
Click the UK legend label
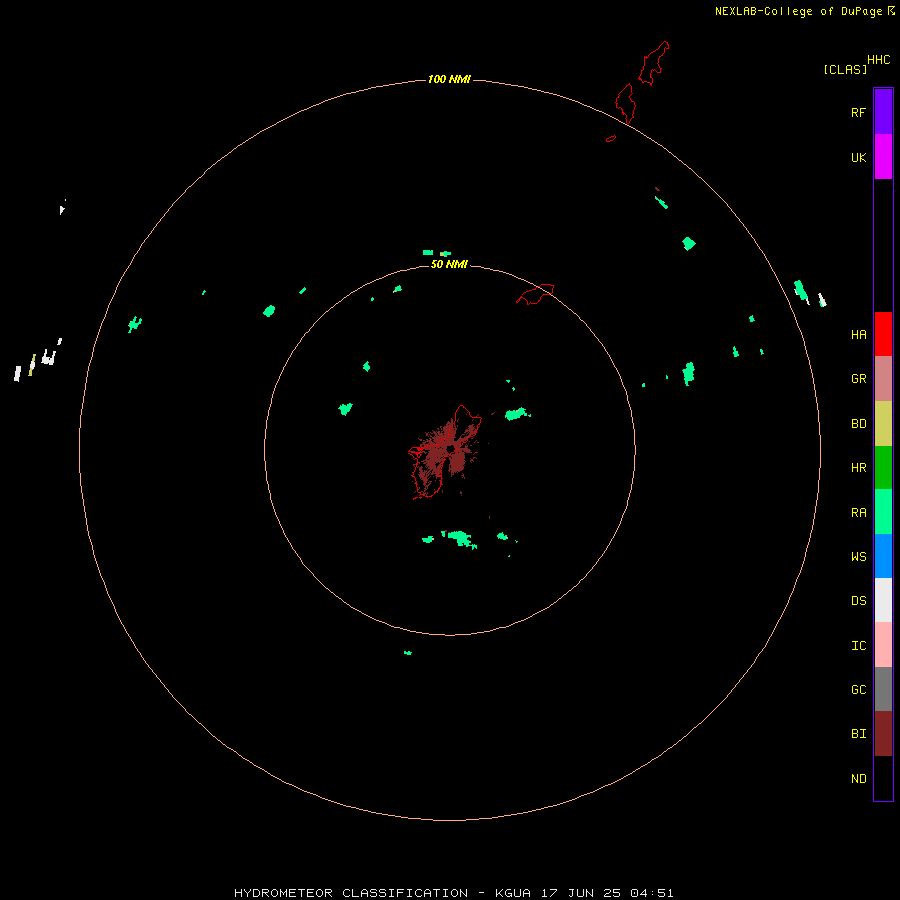[858, 157]
